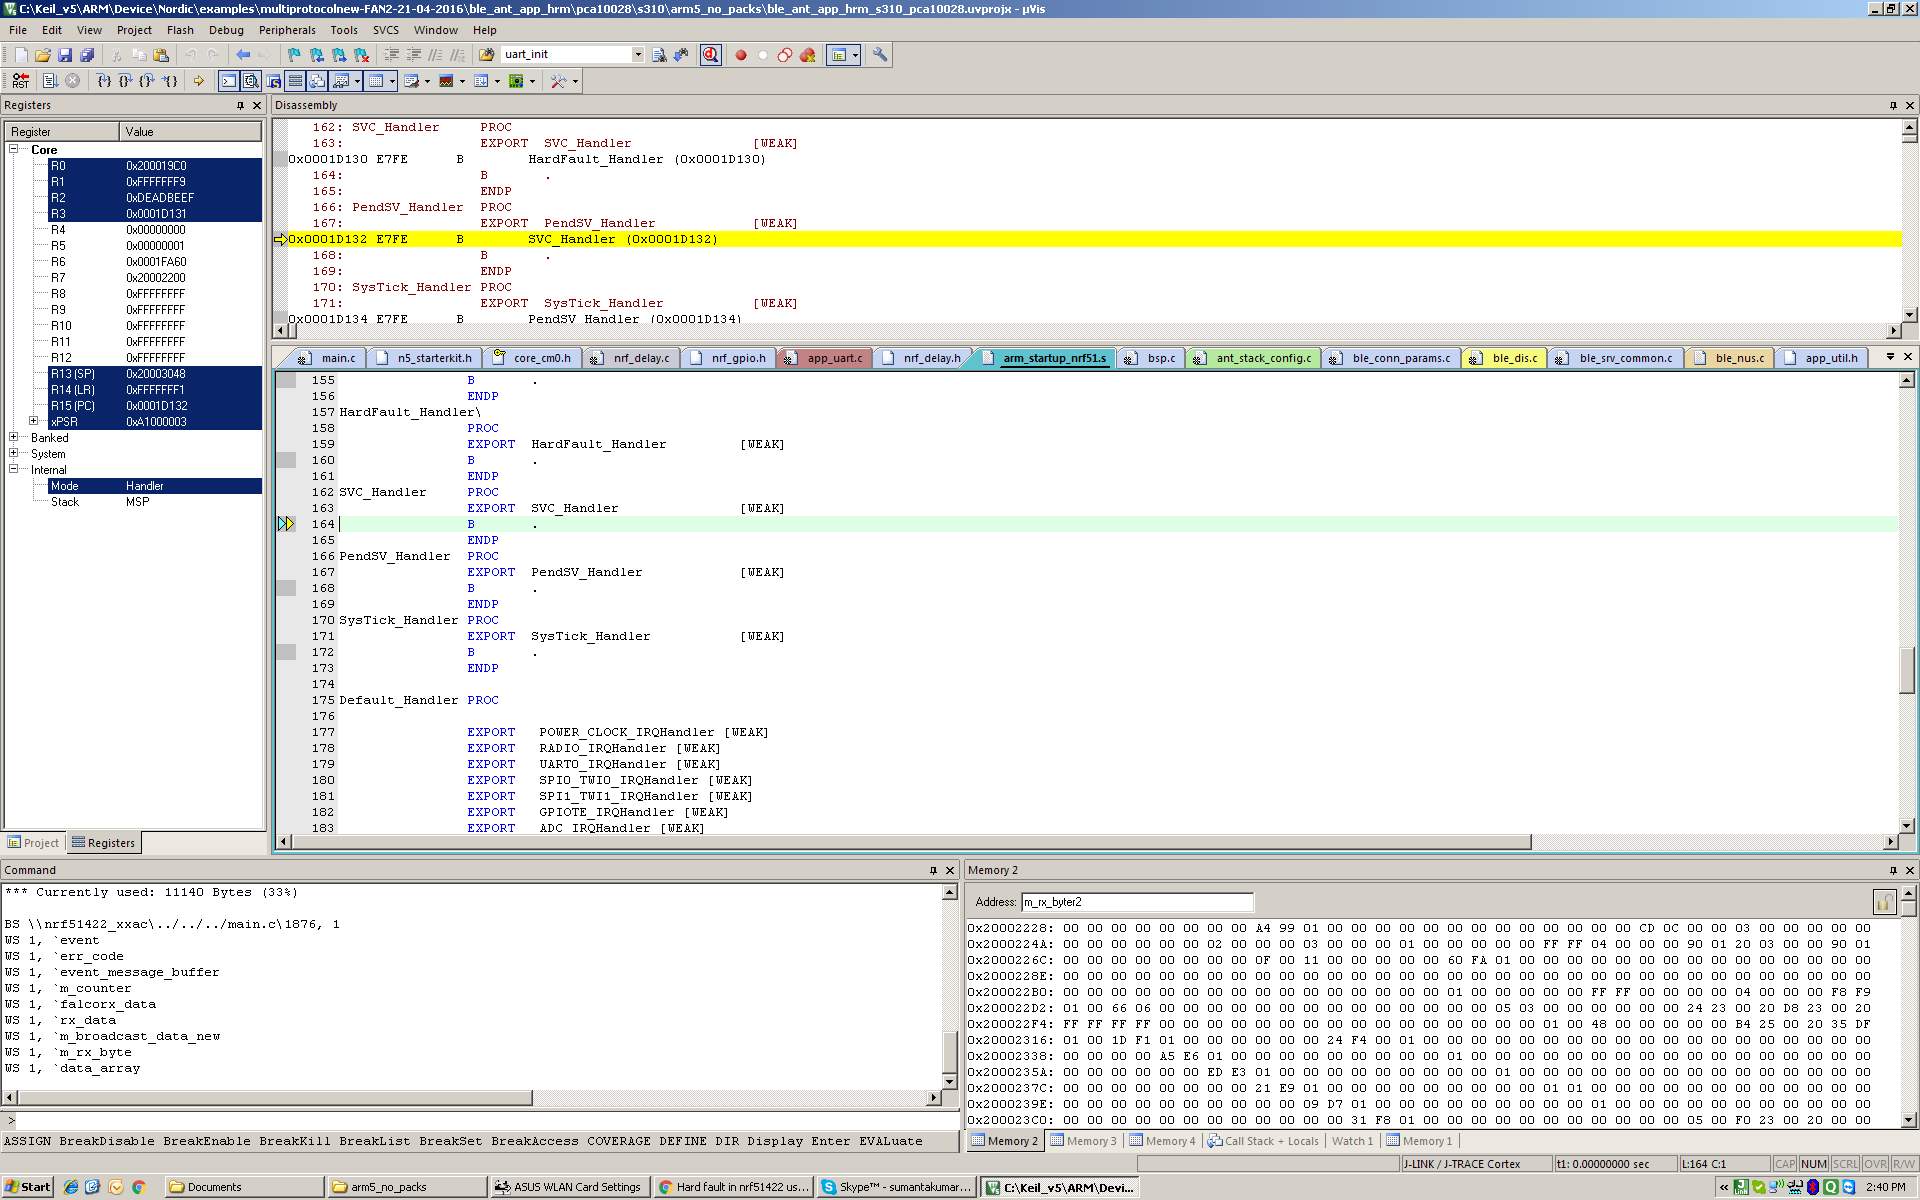The height and width of the screenshot is (1200, 1920).
Task: Click the Save All toolbar icon
Action: click(x=87, y=55)
